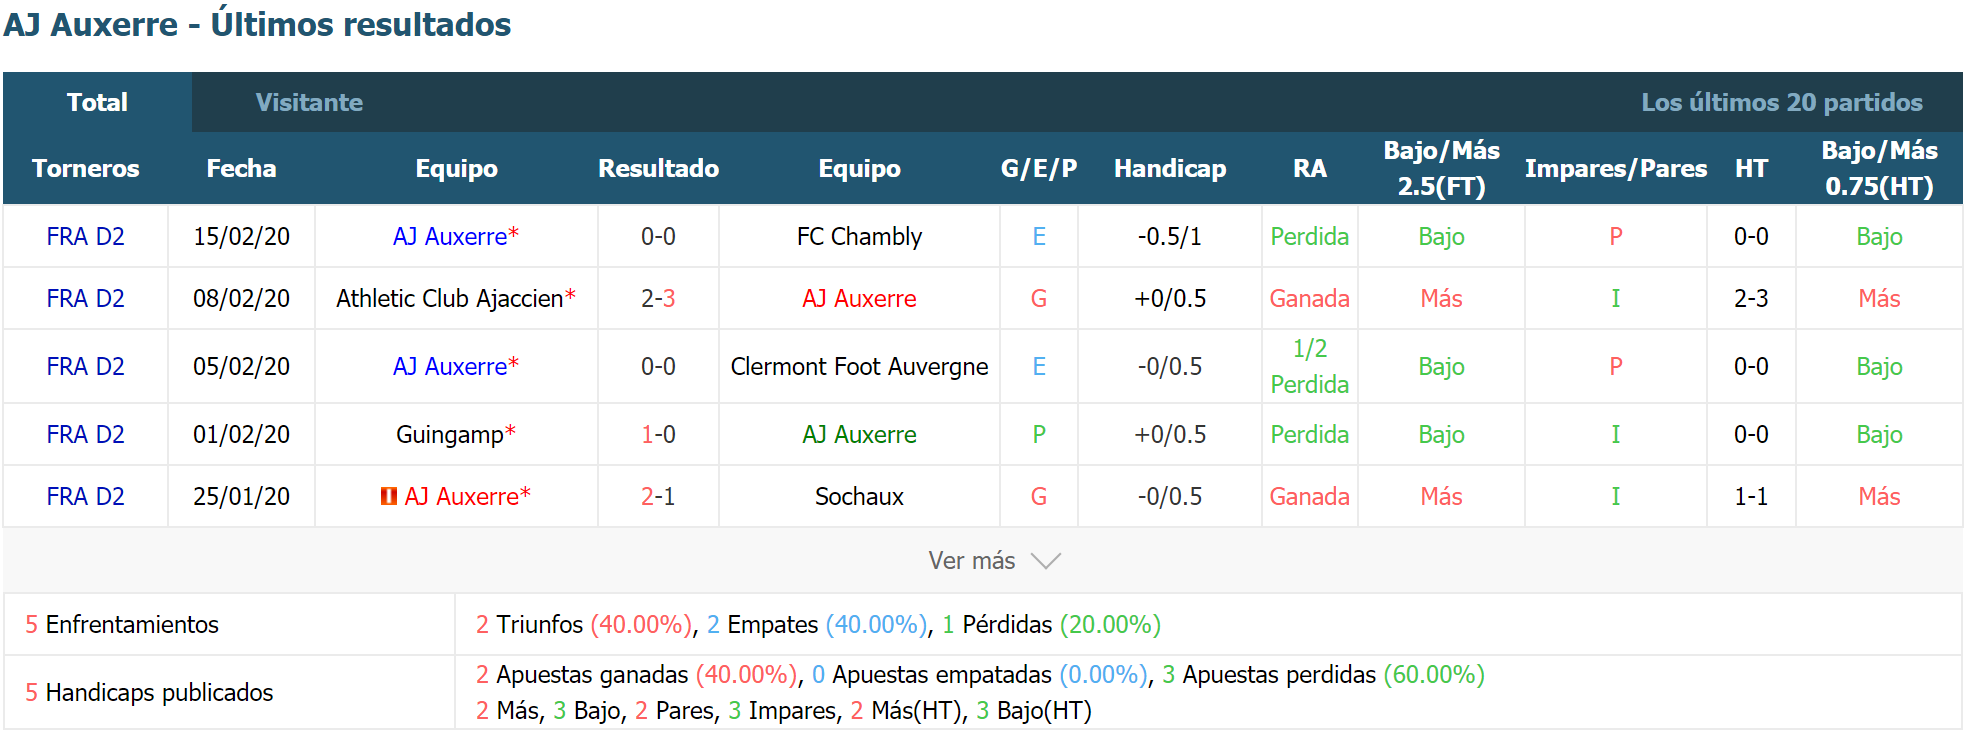
Task: Click the red AJ Auxerre away team link
Action: [x=859, y=298]
